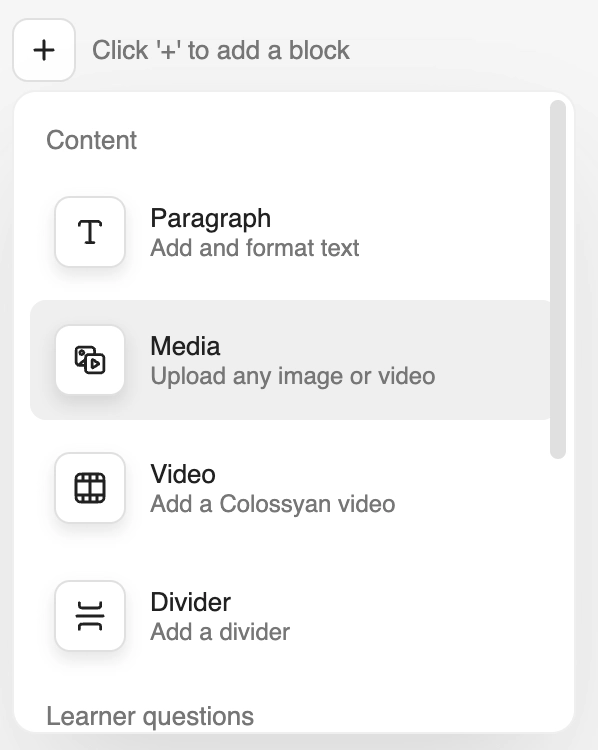Click the Media image-video icon

coord(90,360)
